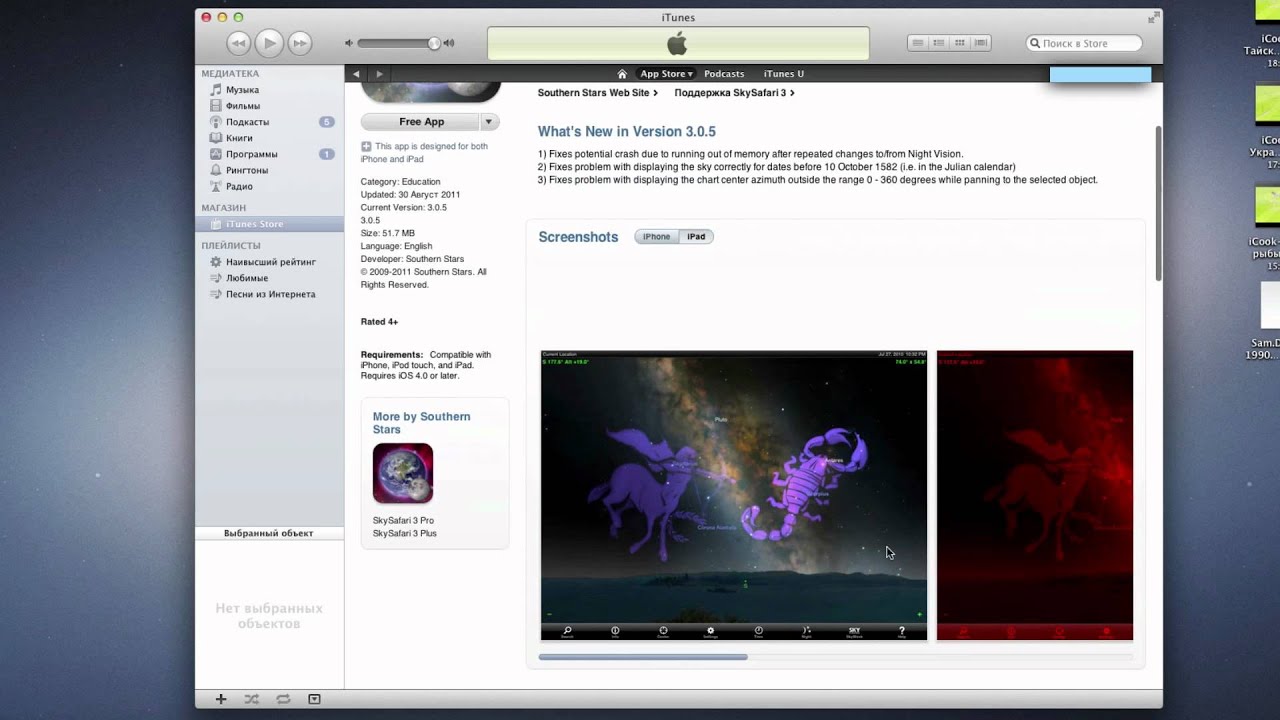1280x720 pixels.
Task: Open Southern Stars Web Site link
Action: click(597, 93)
